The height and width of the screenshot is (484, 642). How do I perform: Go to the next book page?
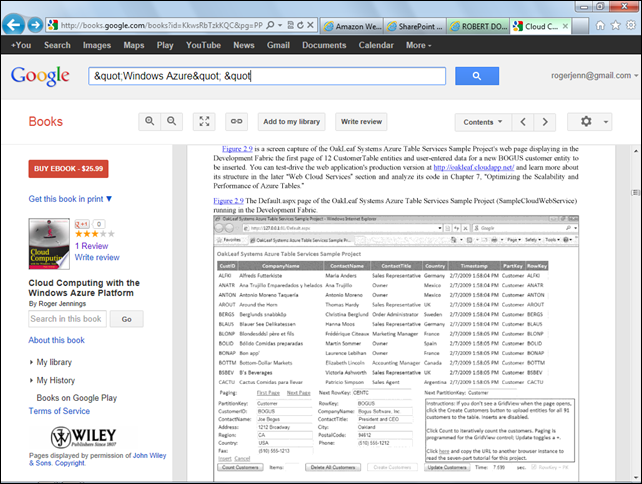(x=545, y=122)
